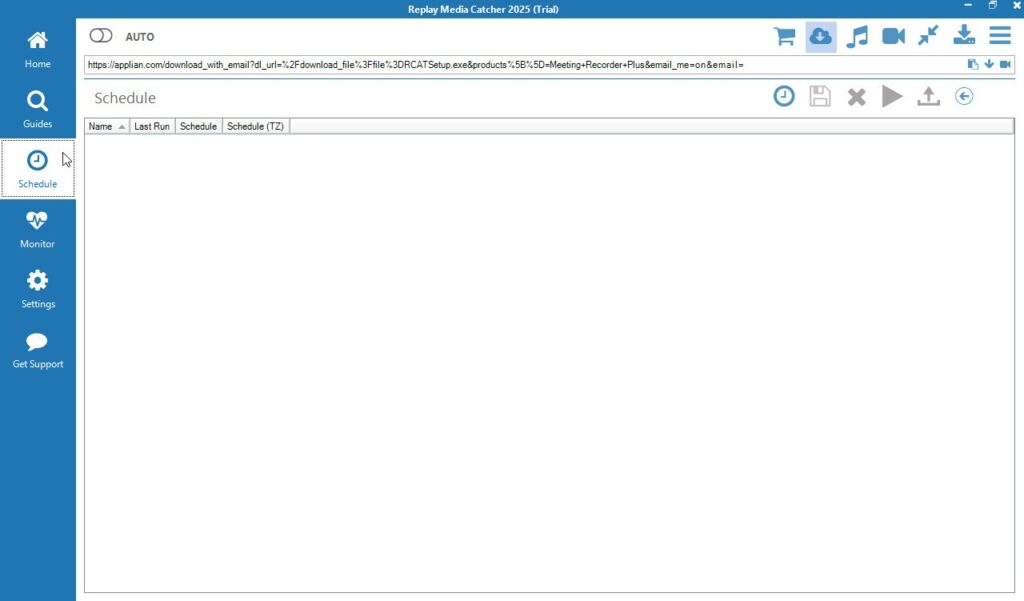Screen dimensions: 1024x601
Task: Click the AUTO label text
Action: (x=140, y=37)
